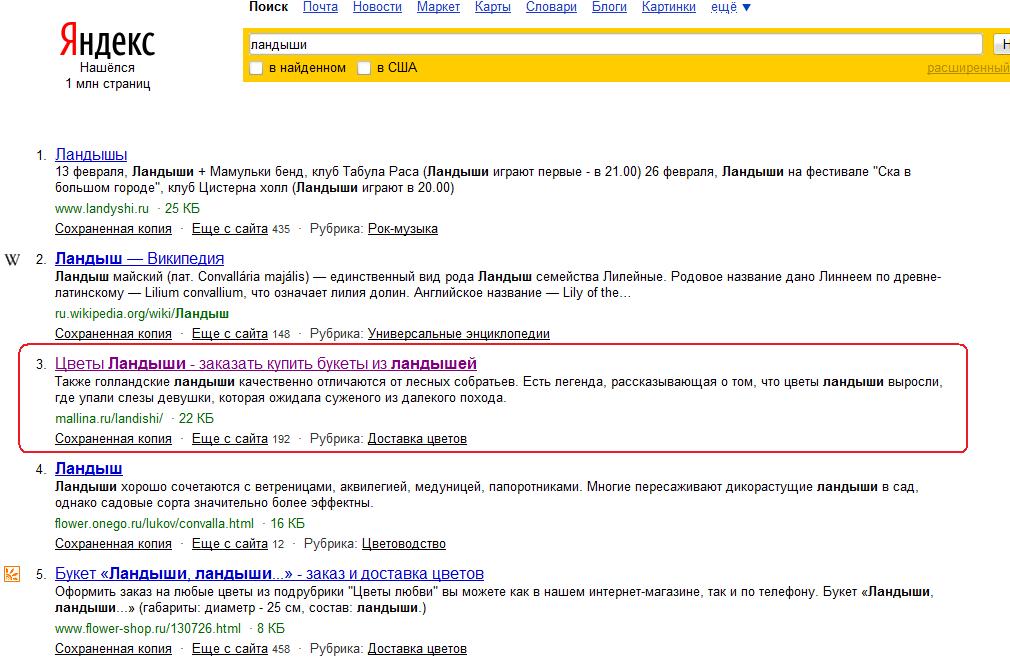Tick the 'в США' checkbox
The width and height of the screenshot is (1010, 671).
pyautogui.click(x=364, y=68)
